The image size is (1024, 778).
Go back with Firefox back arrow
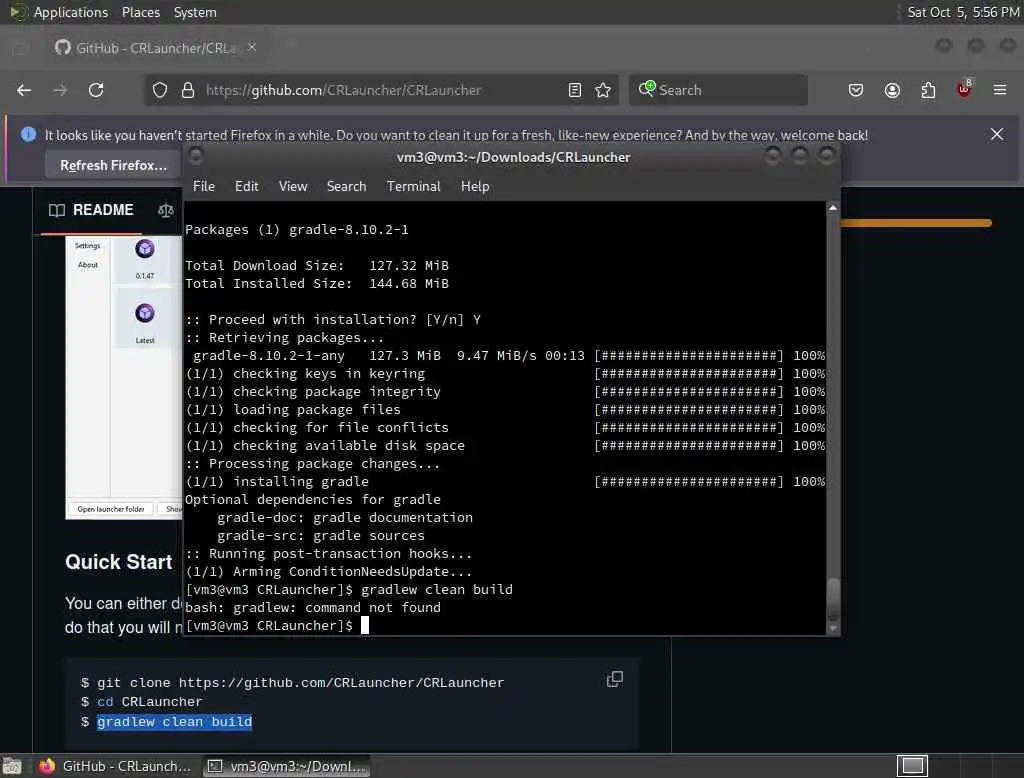(x=24, y=90)
